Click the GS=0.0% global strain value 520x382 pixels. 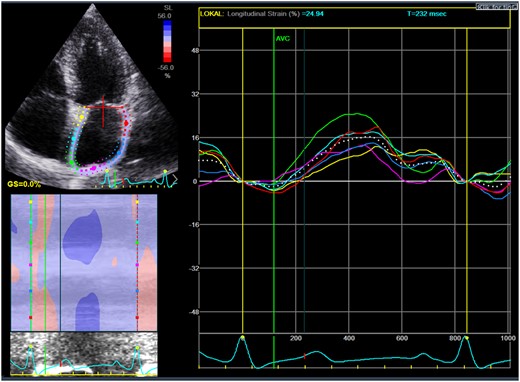24,184
